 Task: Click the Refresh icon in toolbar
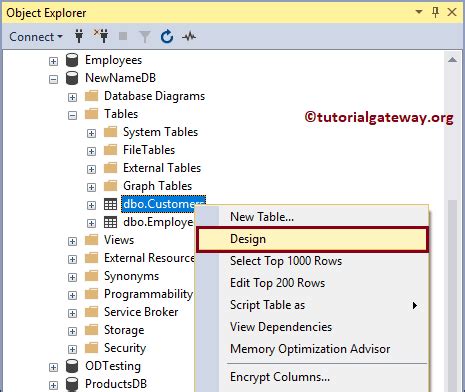pos(167,36)
